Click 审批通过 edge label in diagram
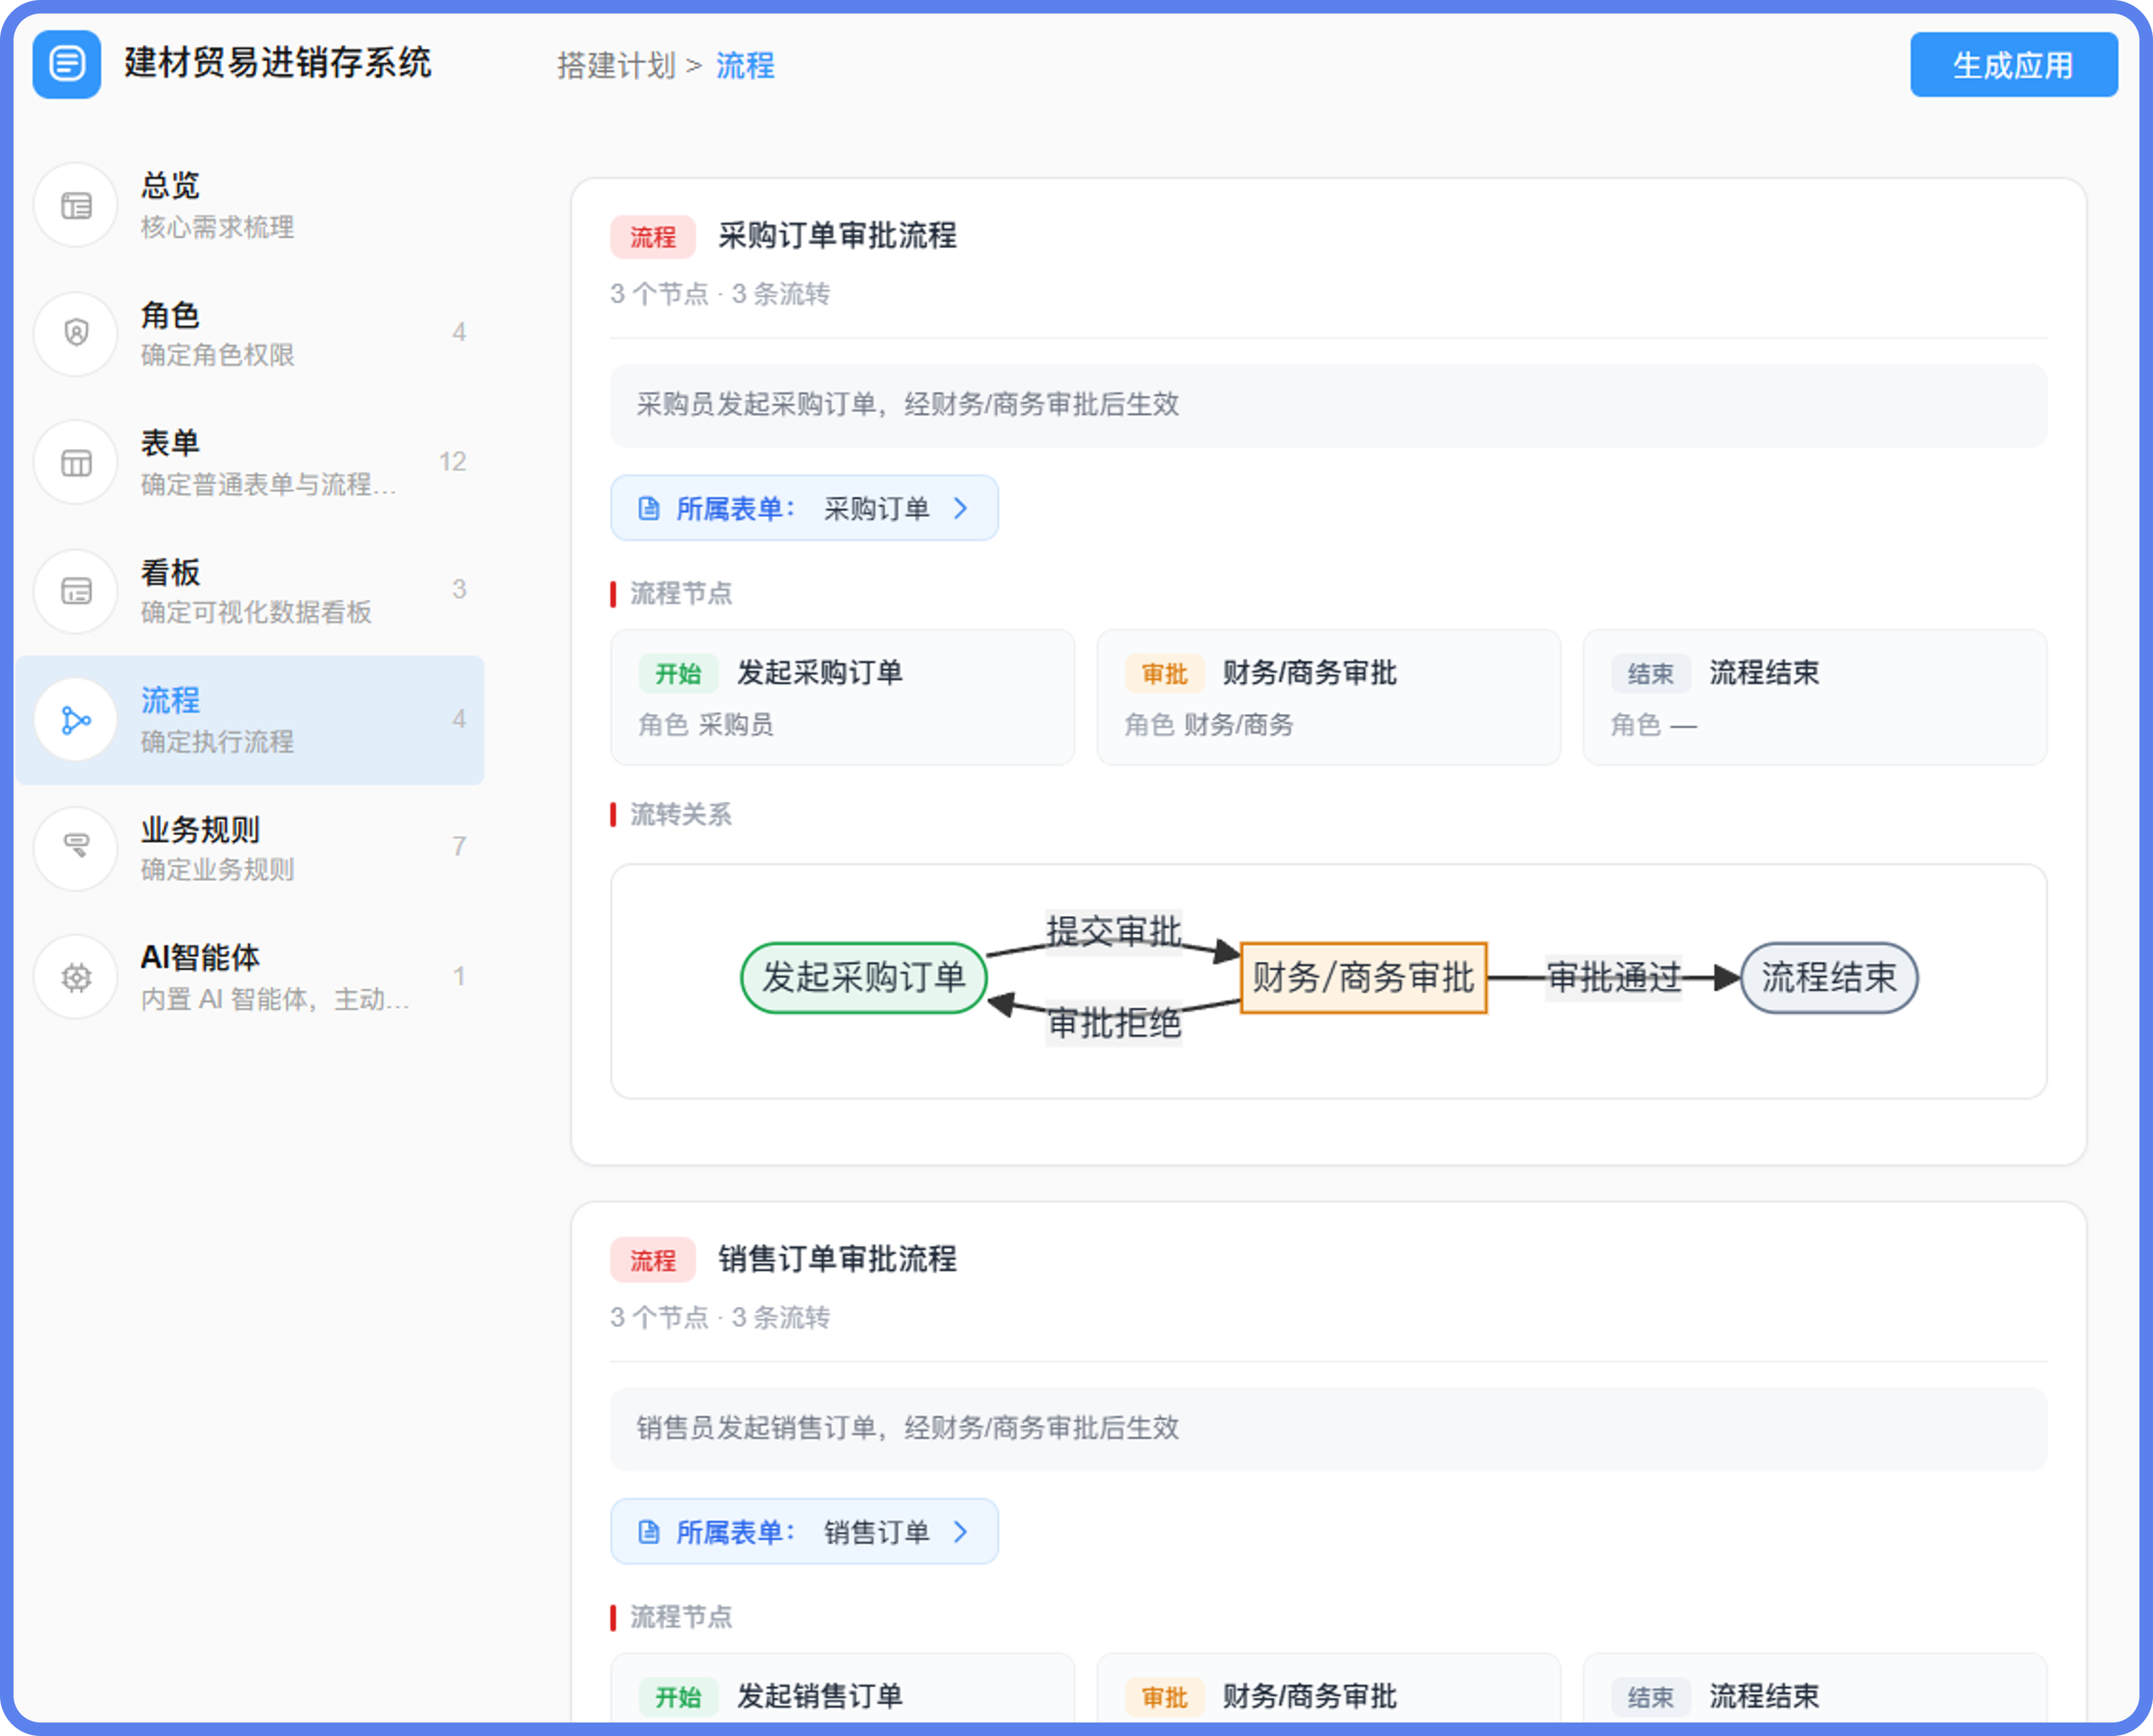 [1614, 977]
